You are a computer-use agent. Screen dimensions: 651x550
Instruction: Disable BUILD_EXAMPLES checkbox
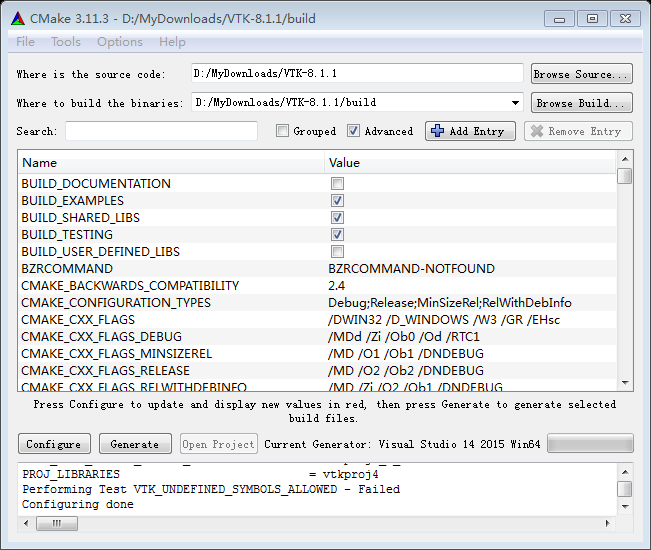(337, 200)
